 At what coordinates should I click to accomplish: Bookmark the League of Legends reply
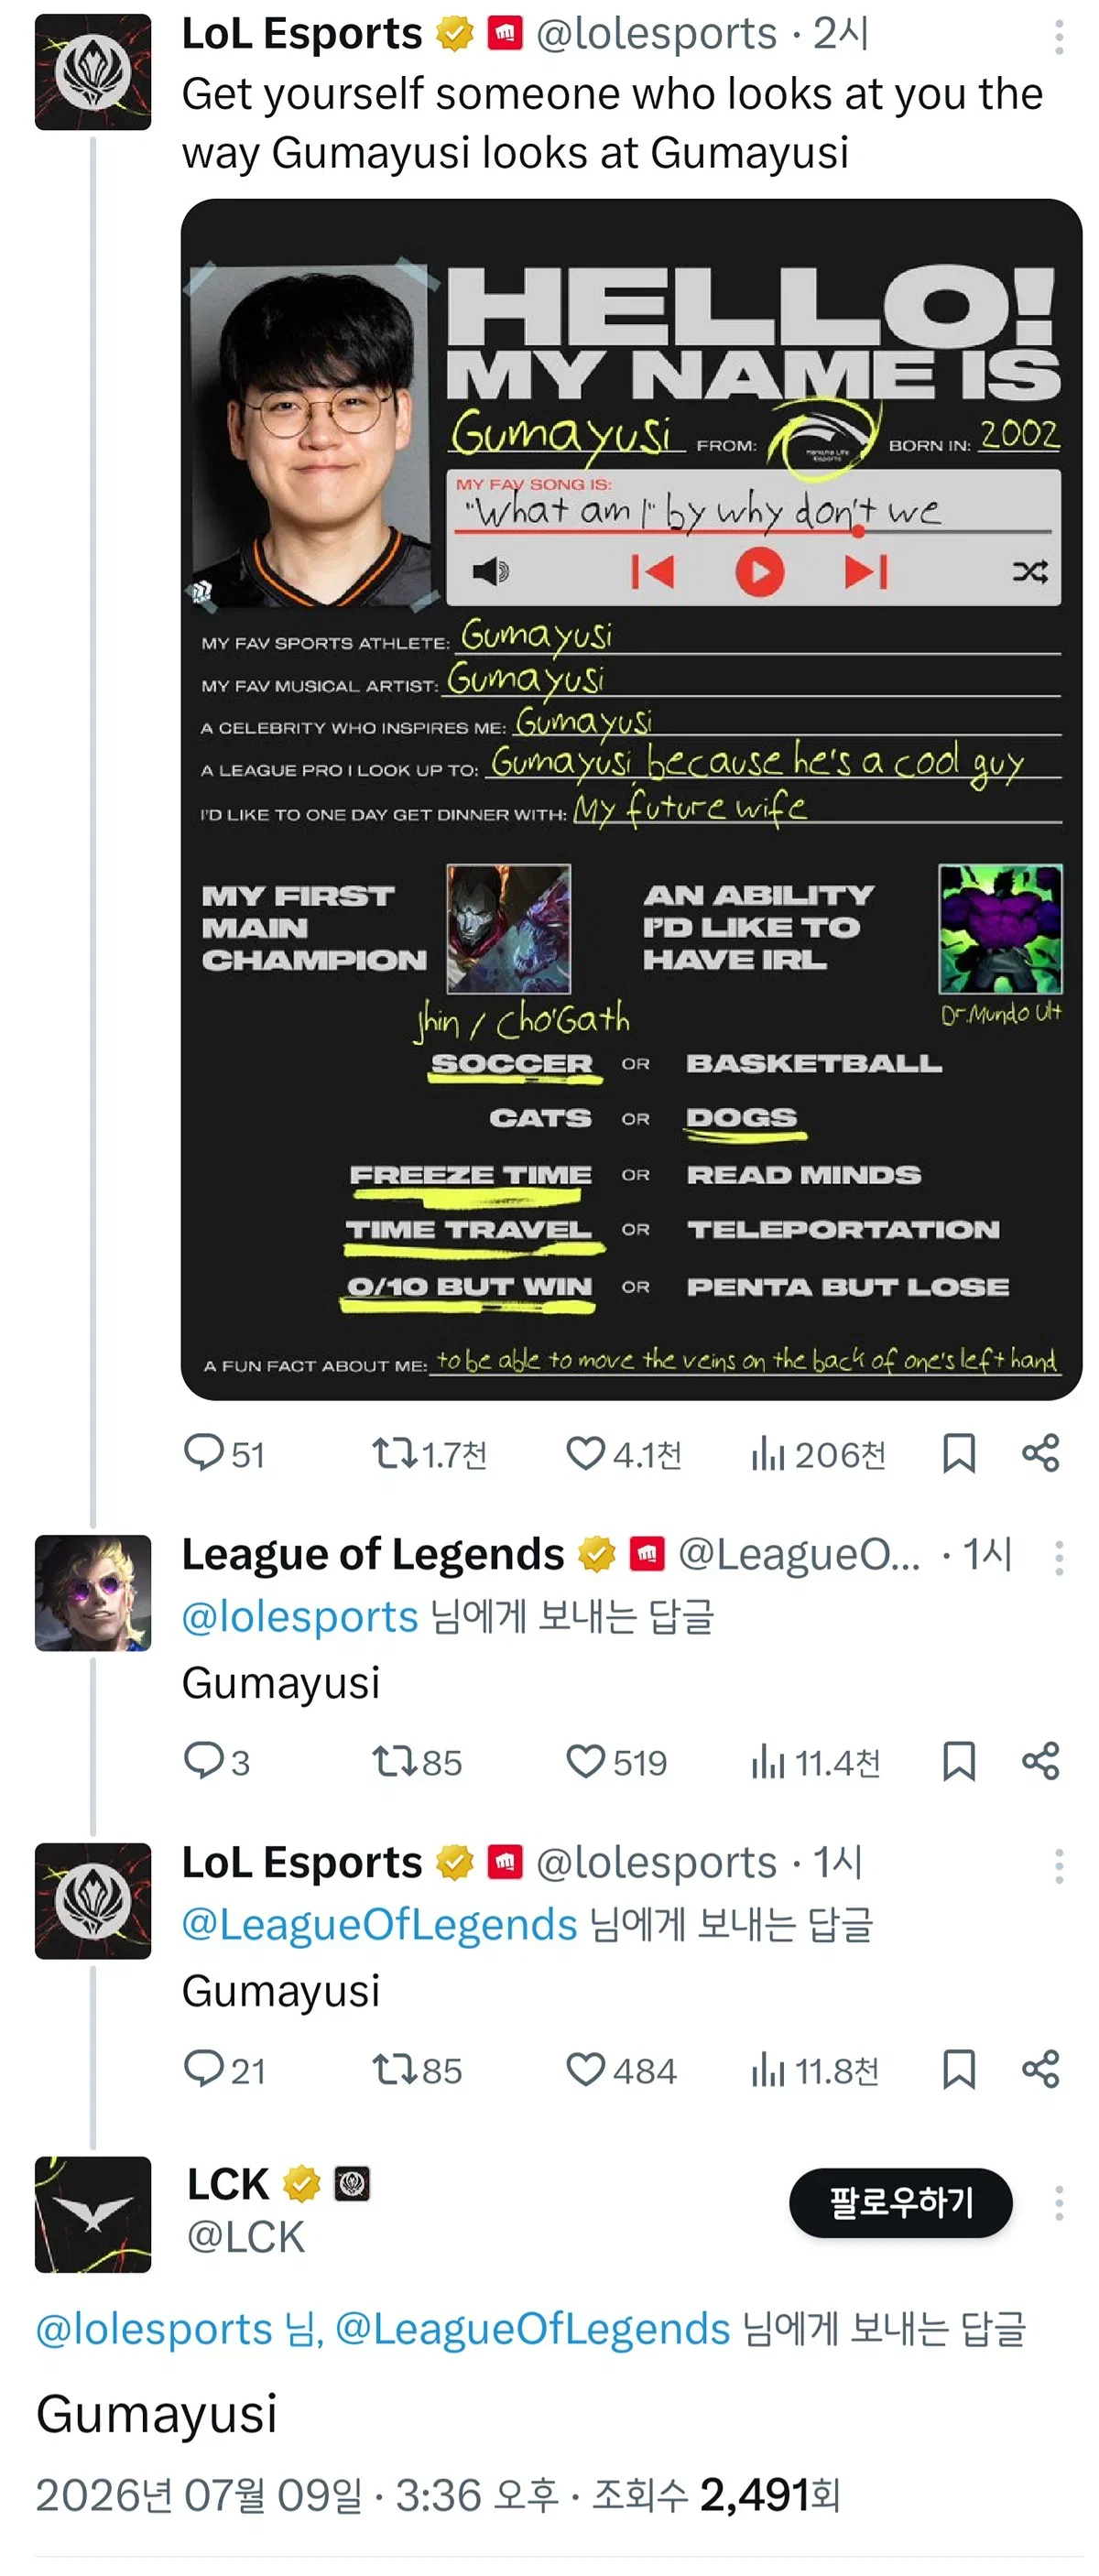click(959, 1761)
